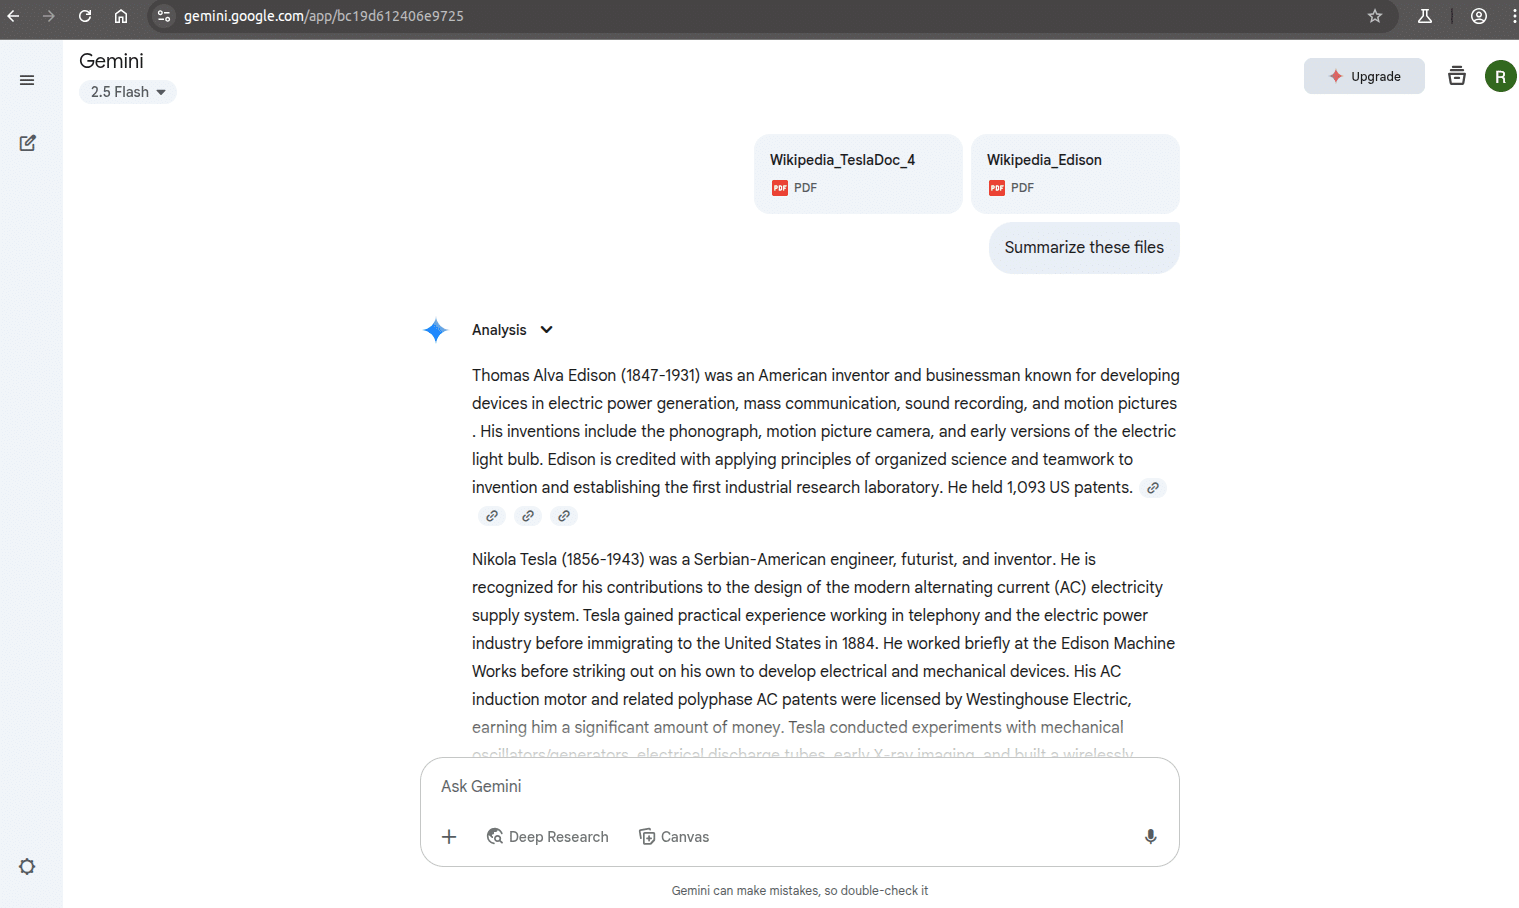Screen dimensions: 1519x908
Task: Select the 'Summarize these files' prompt bubble
Action: point(1084,247)
